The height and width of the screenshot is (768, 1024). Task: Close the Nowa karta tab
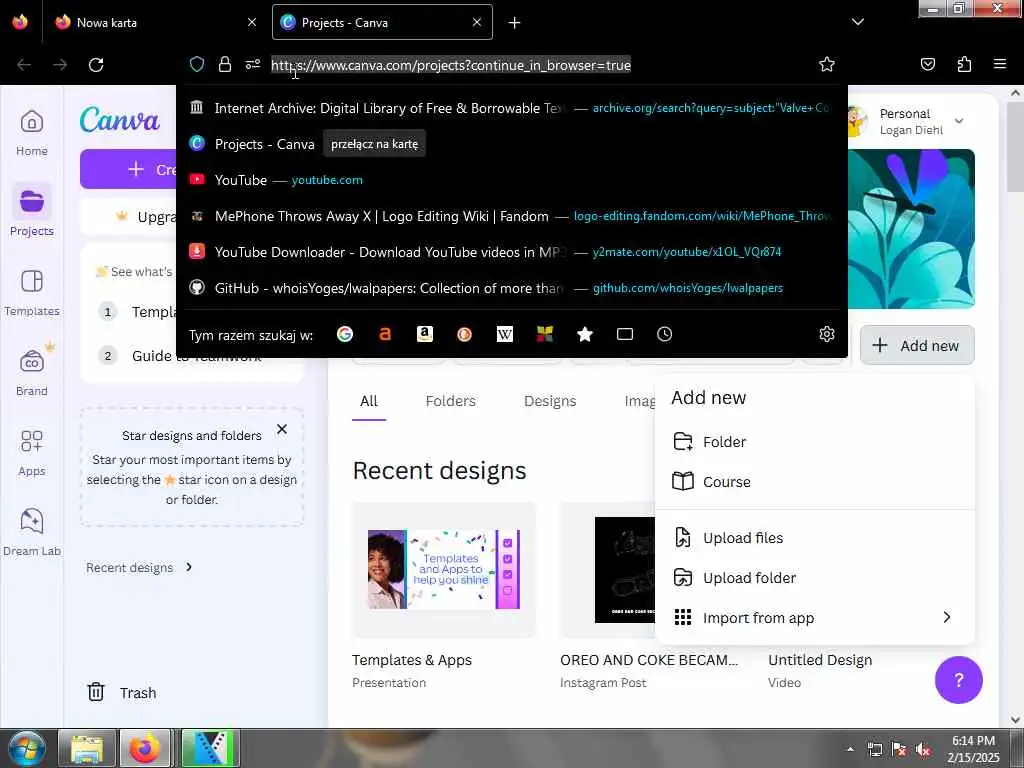251,22
